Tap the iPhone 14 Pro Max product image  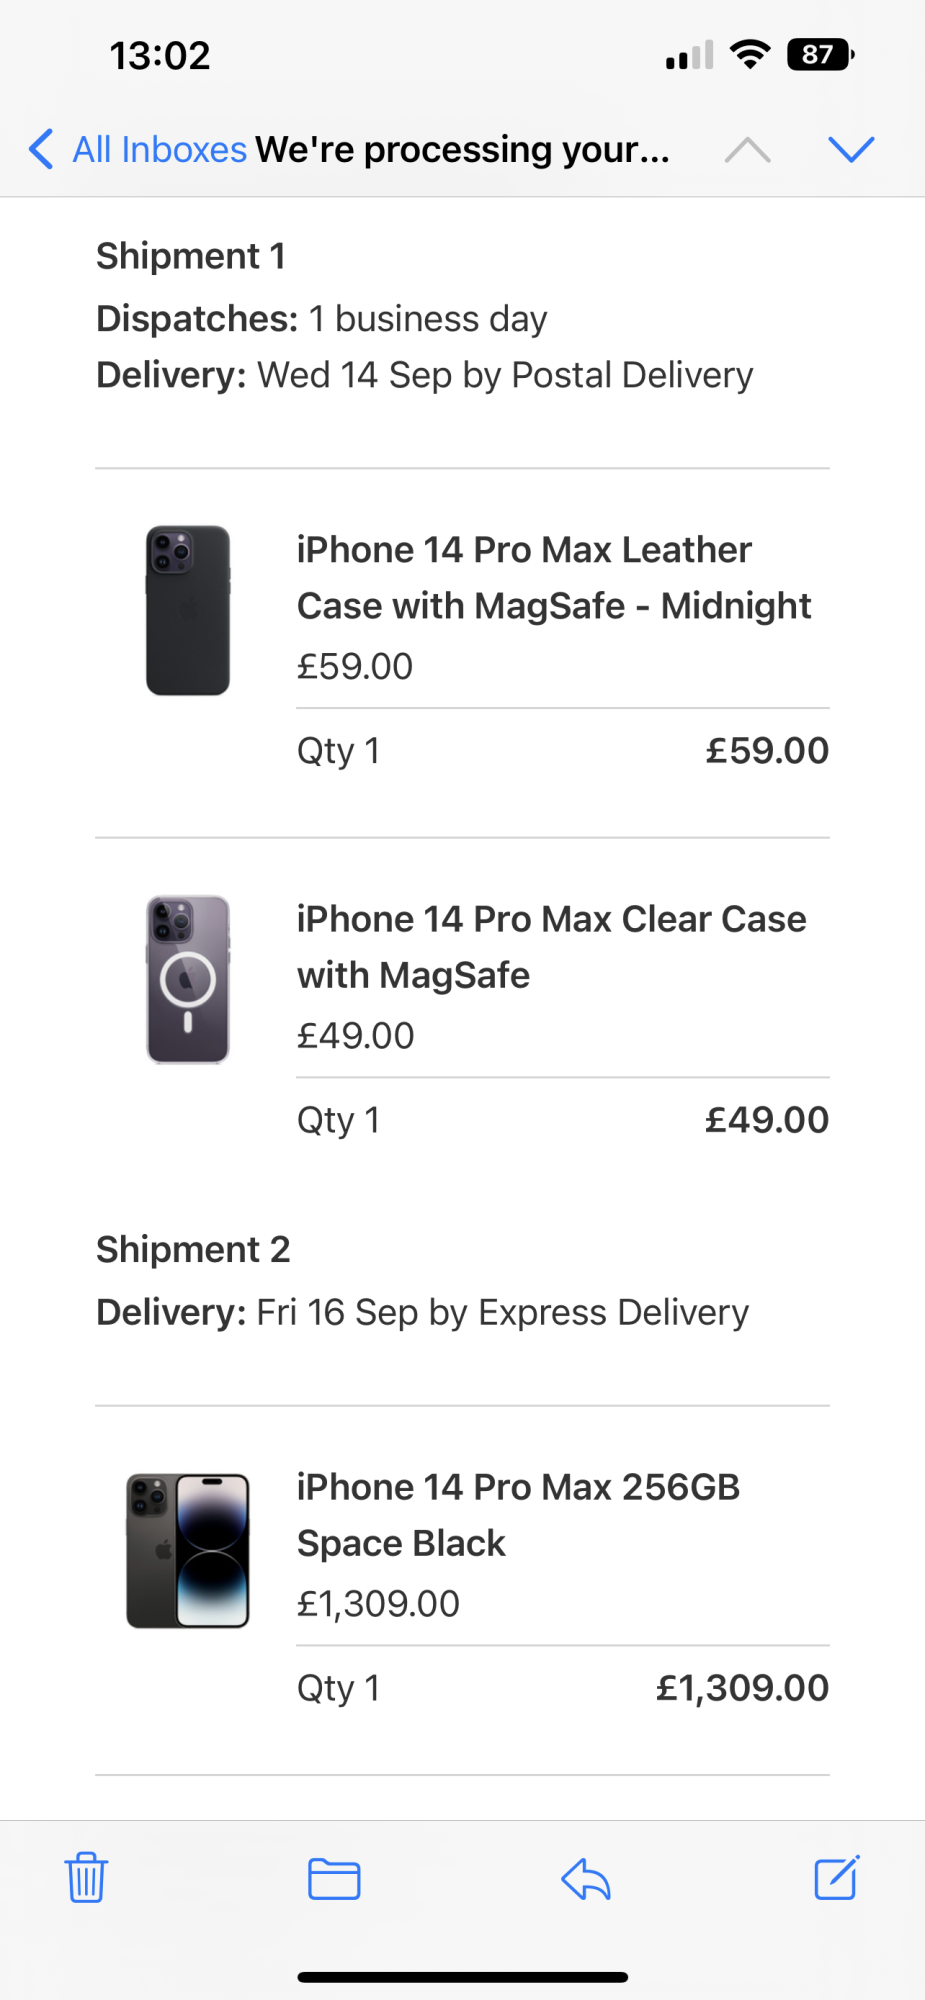click(x=188, y=1550)
